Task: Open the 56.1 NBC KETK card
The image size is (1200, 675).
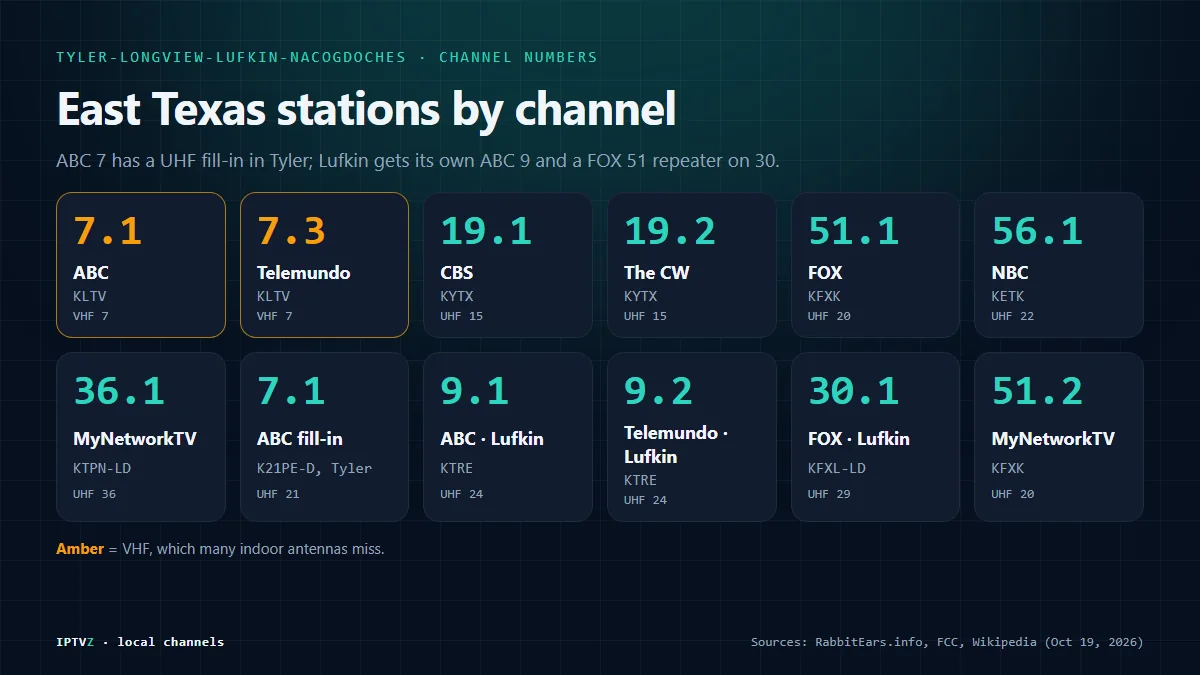Action: point(1059,265)
